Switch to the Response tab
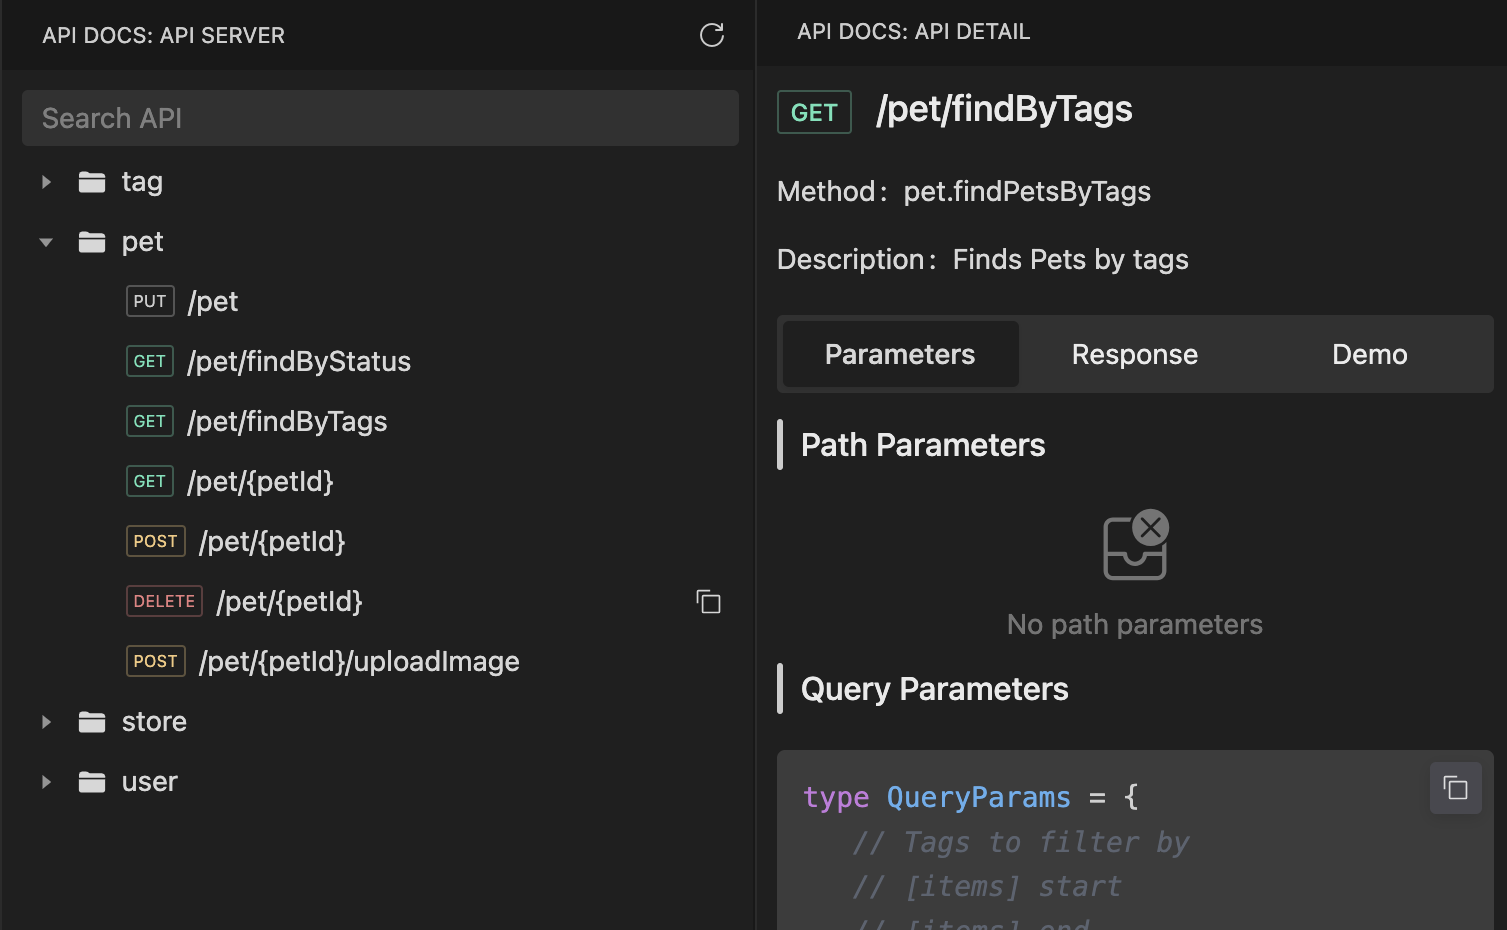This screenshot has height=930, width=1507. 1134,354
